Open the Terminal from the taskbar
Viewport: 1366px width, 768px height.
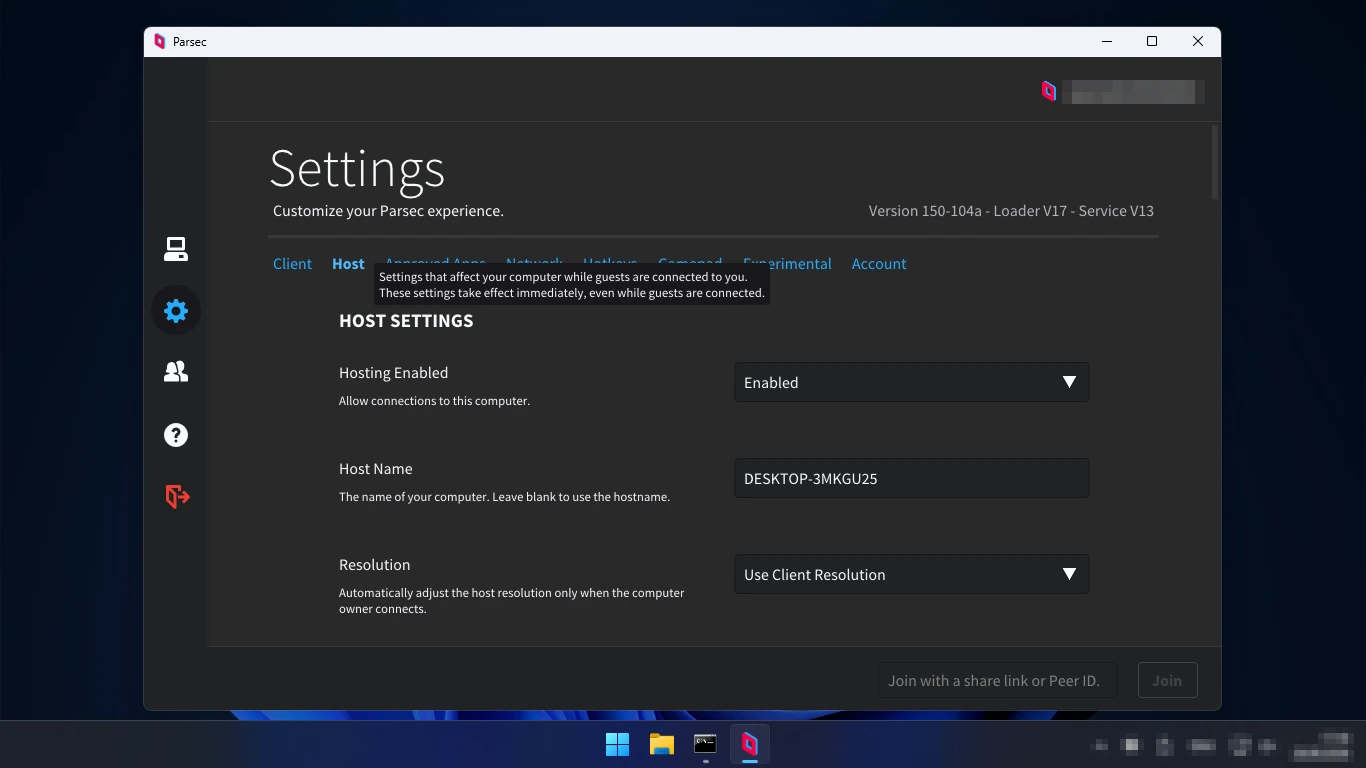pos(705,744)
